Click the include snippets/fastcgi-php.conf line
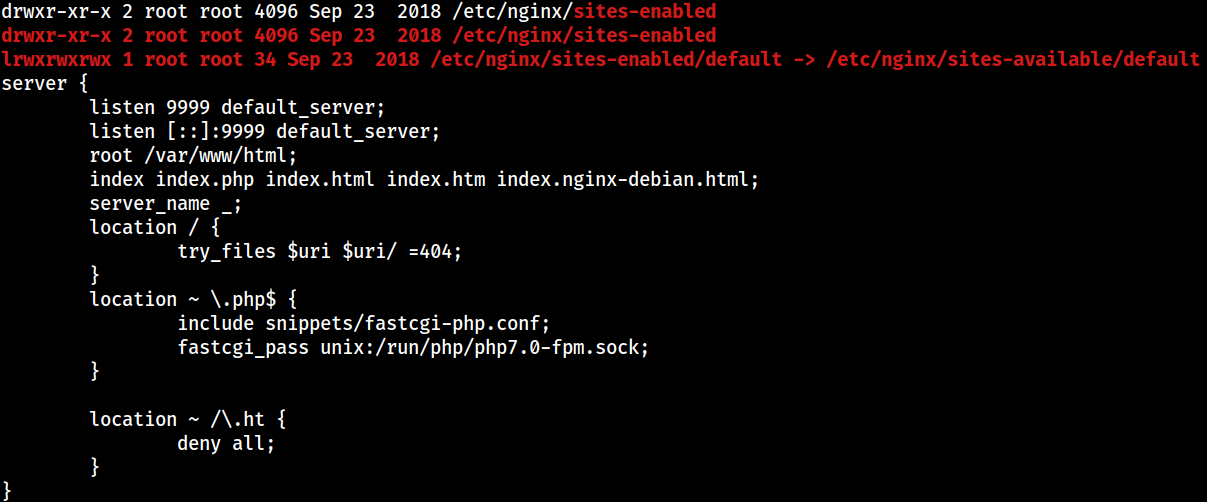The width and height of the screenshot is (1207, 502). (364, 323)
